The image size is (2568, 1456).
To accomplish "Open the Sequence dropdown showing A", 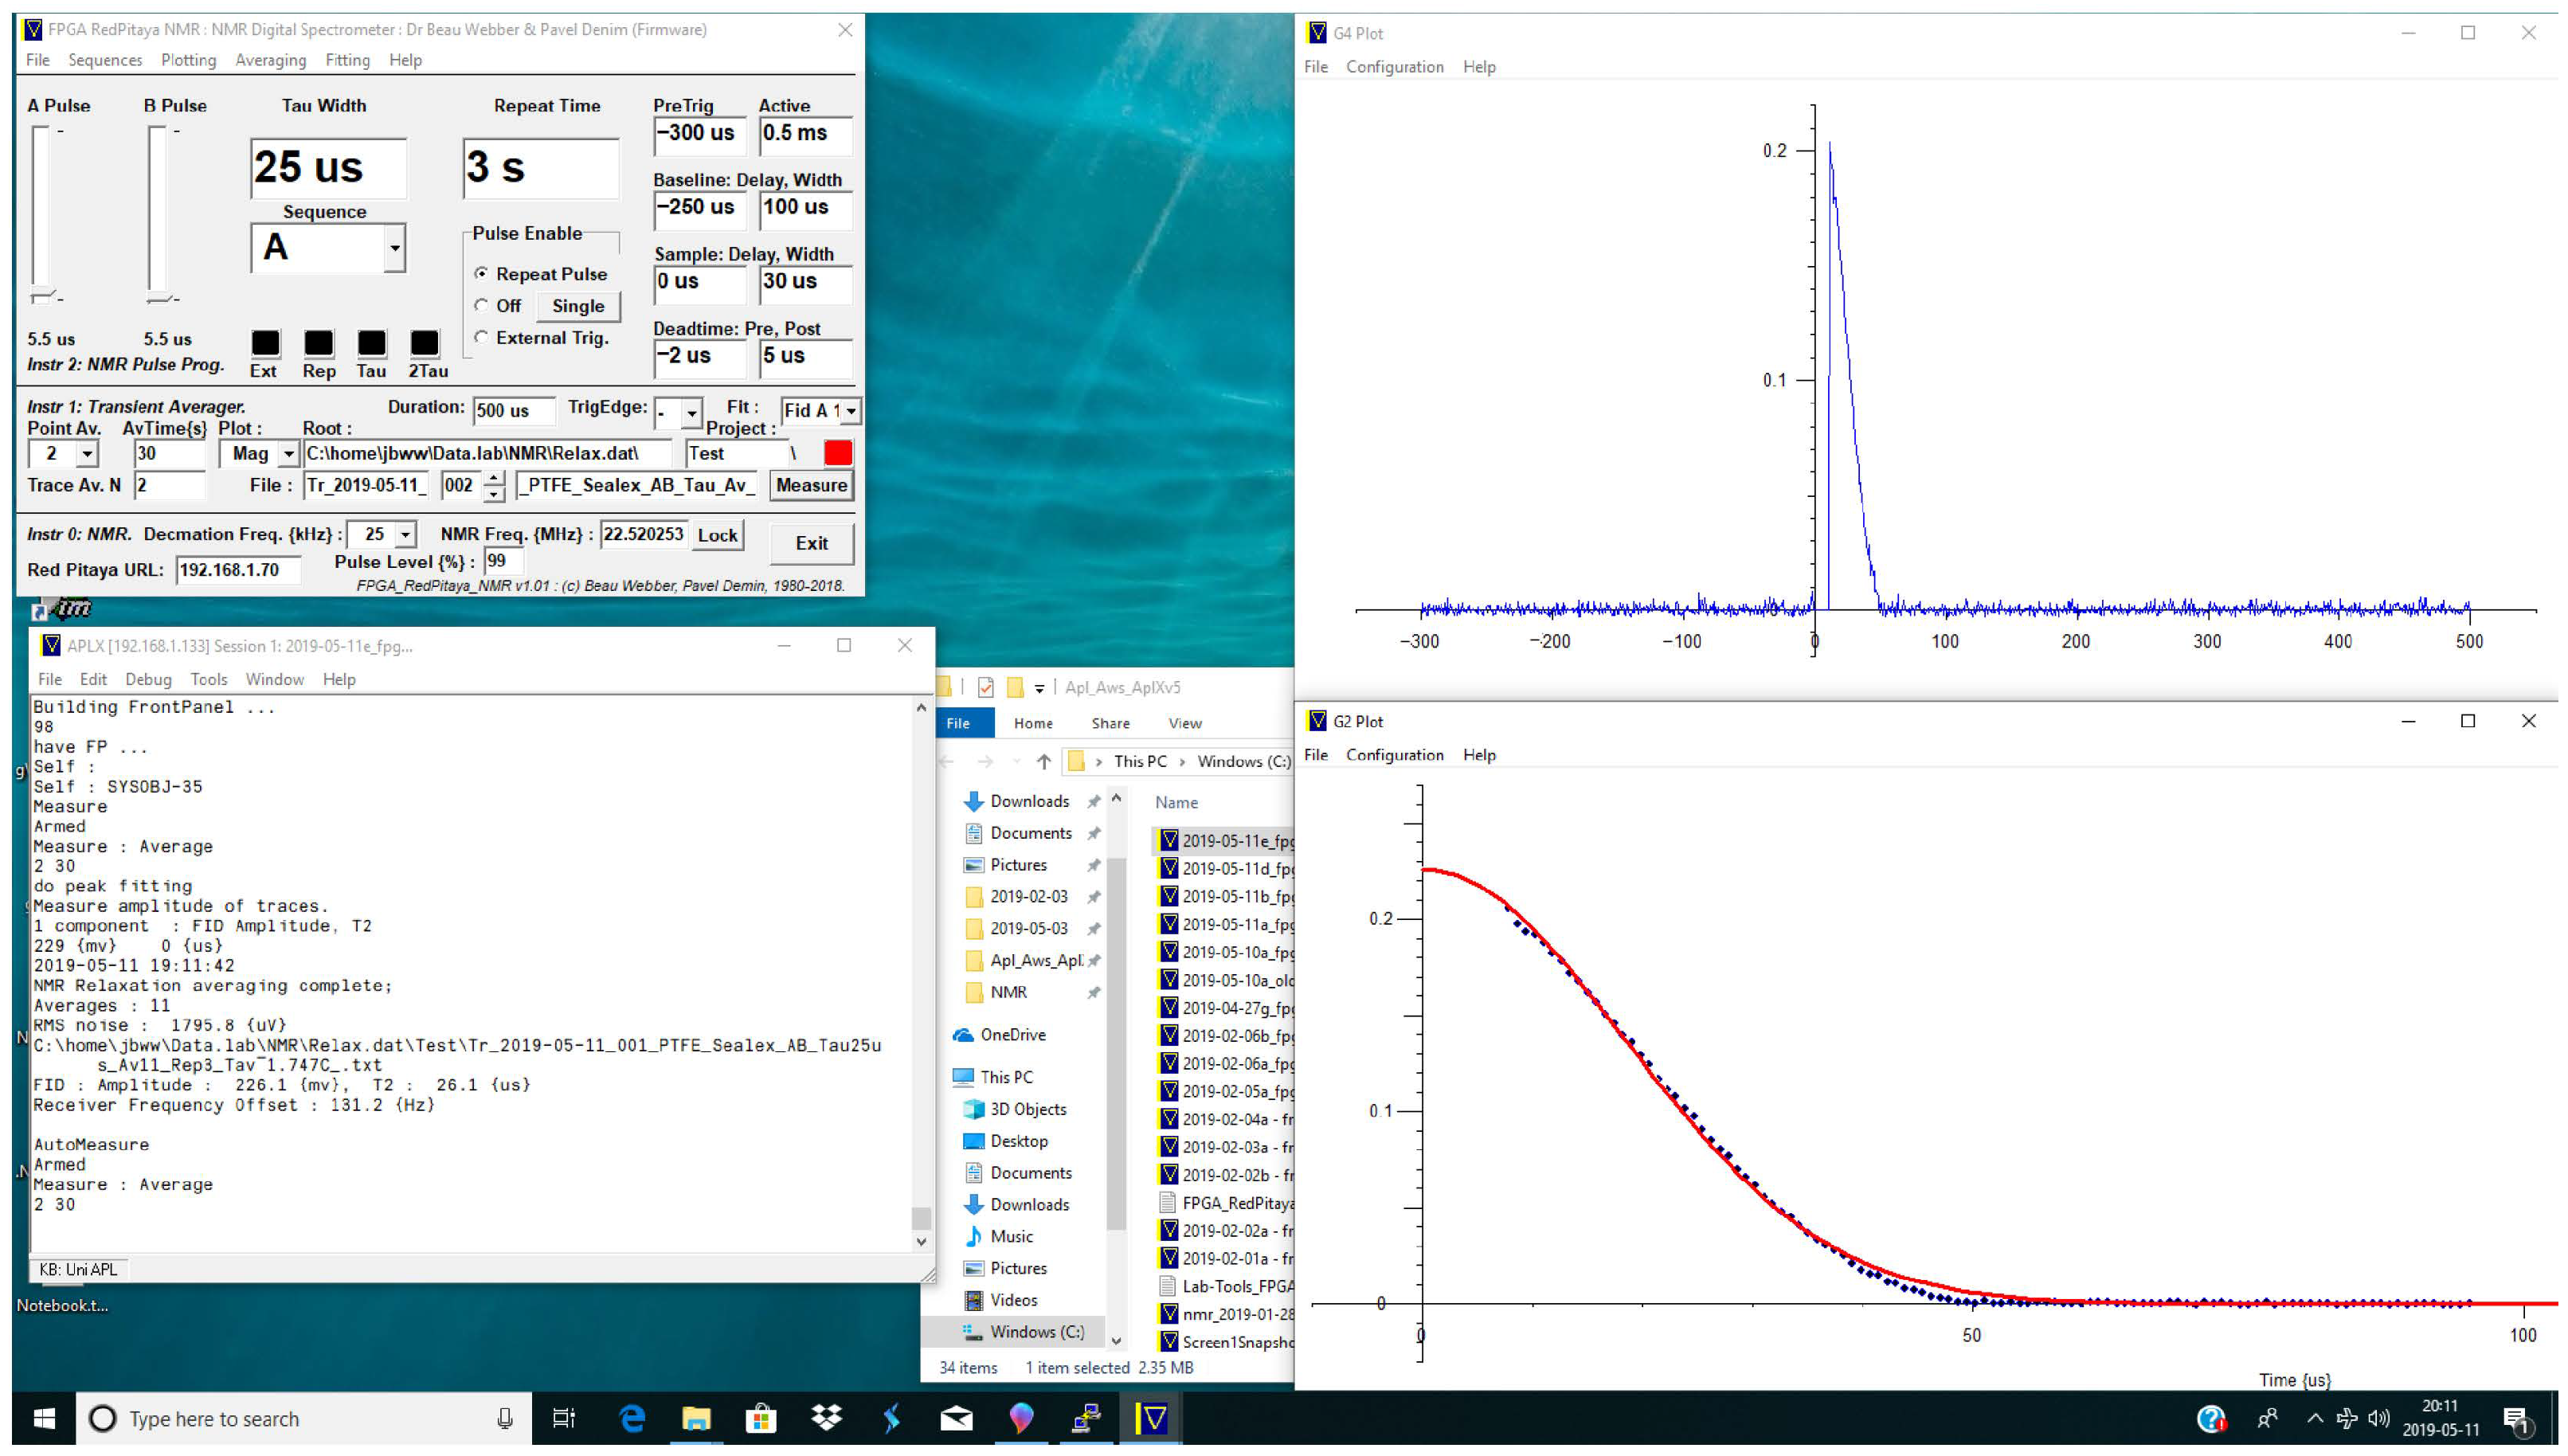I will [395, 248].
